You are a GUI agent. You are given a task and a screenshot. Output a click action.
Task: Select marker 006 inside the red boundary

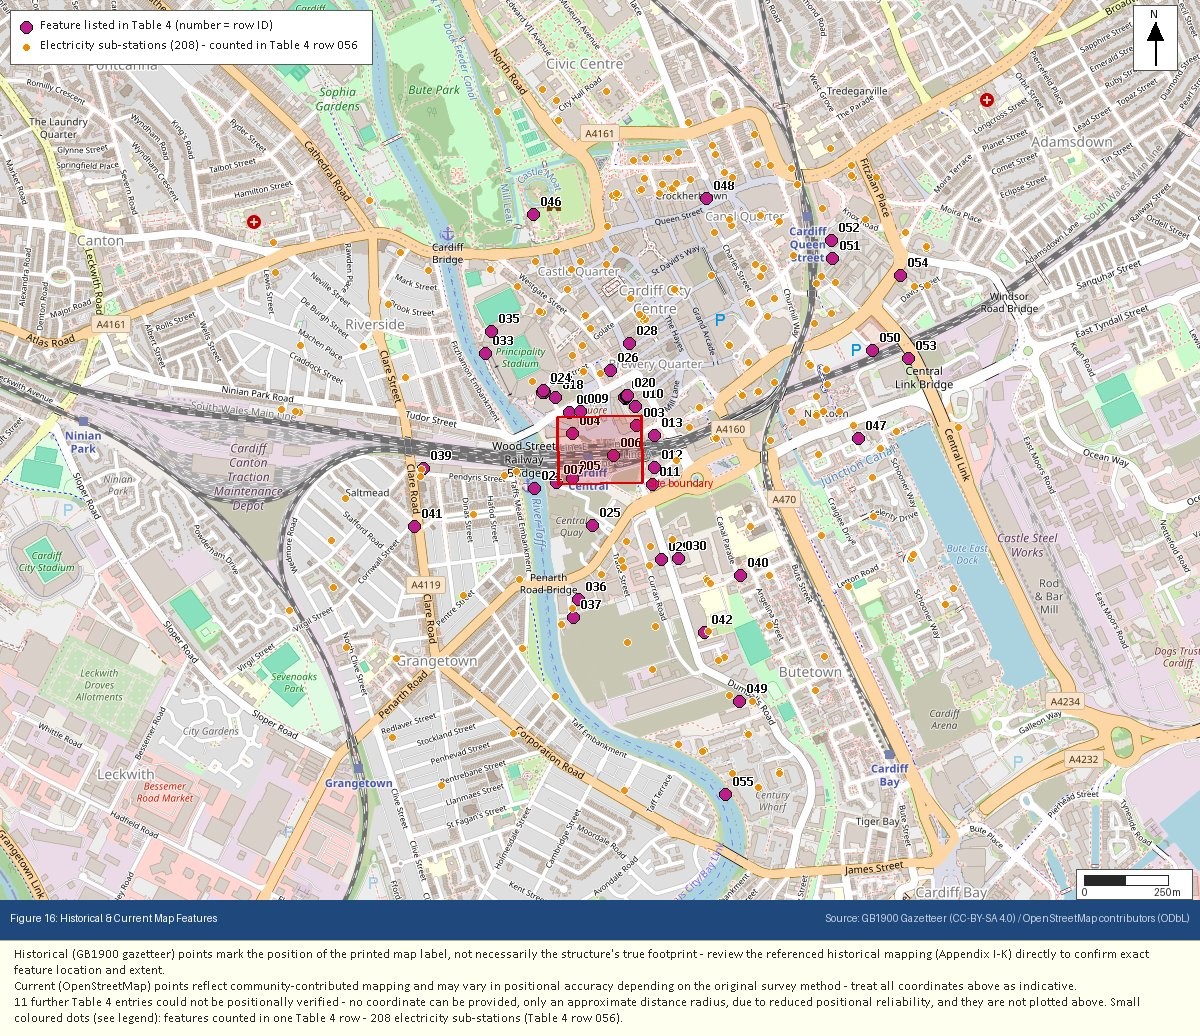coord(613,455)
